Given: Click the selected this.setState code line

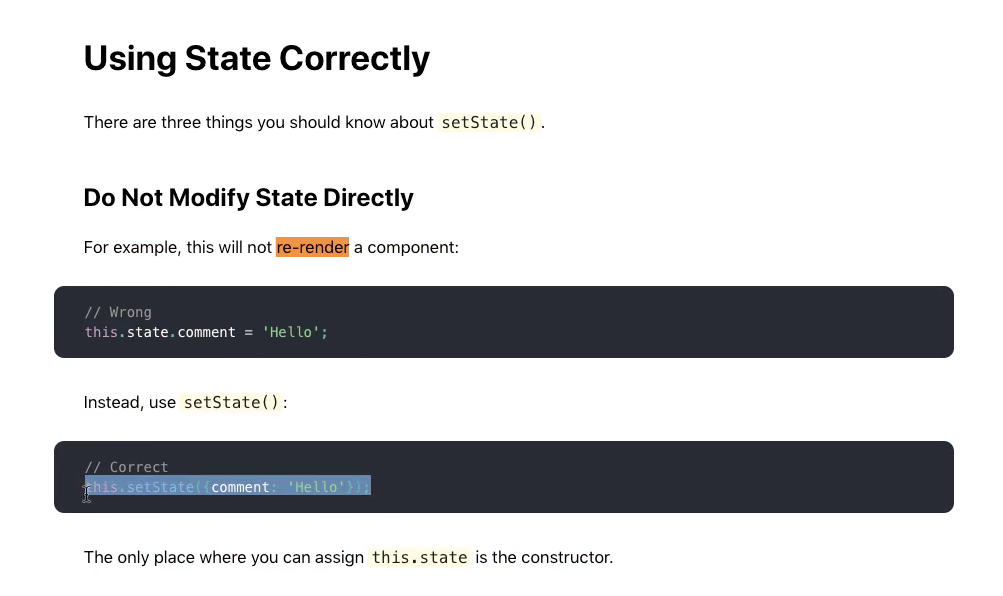Looking at the screenshot, I should (227, 487).
